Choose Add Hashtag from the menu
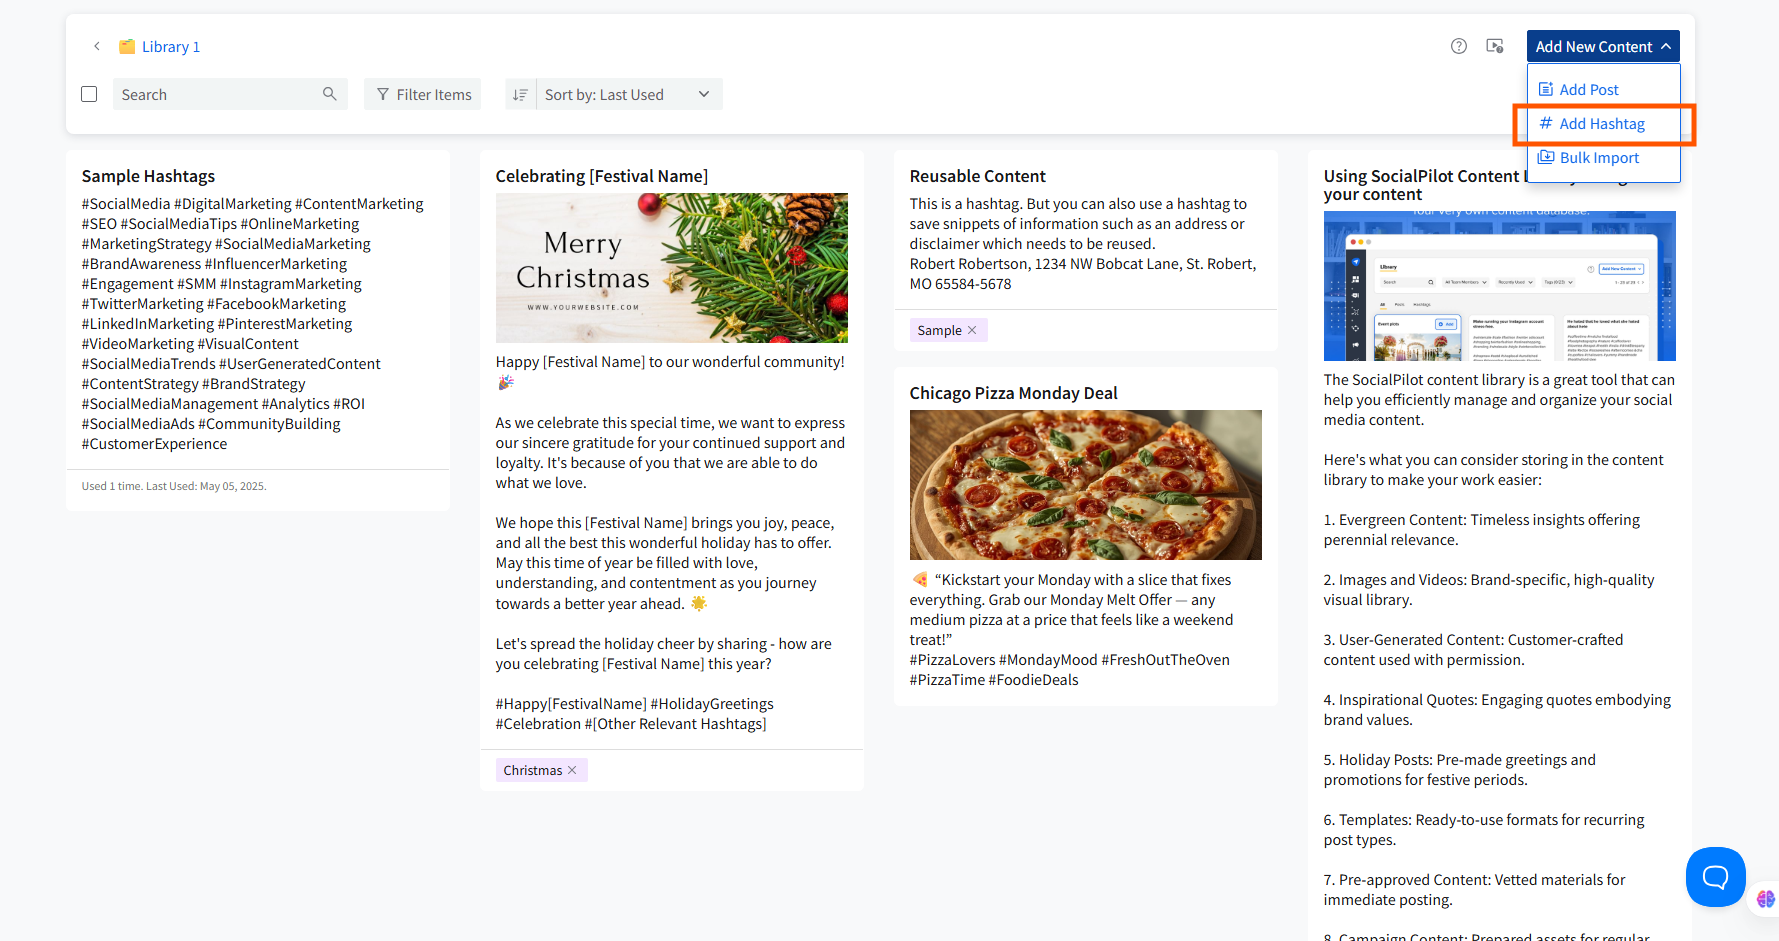 tap(1604, 124)
